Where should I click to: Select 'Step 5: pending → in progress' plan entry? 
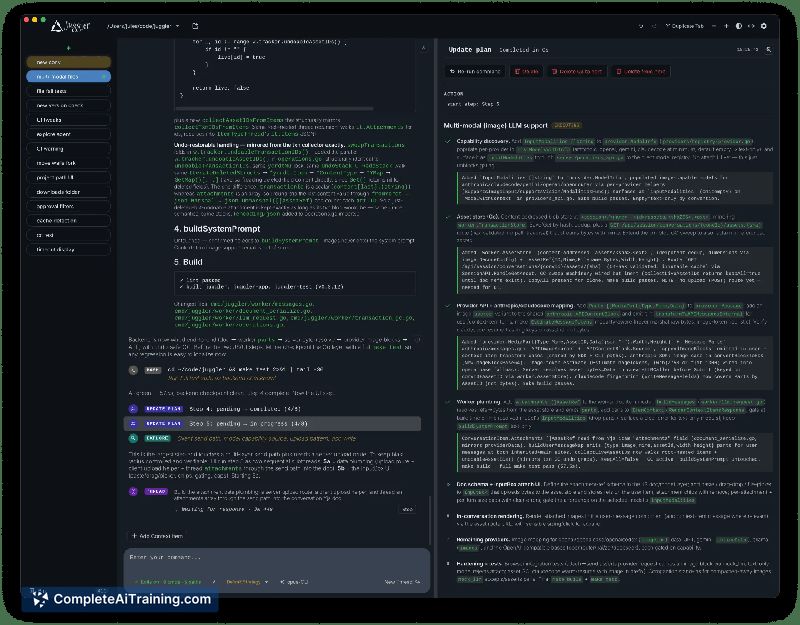(248, 423)
